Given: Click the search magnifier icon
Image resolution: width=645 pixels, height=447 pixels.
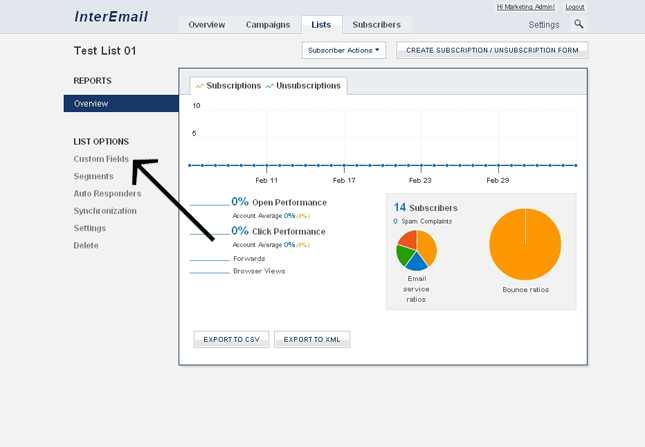Looking at the screenshot, I should click(x=578, y=24).
